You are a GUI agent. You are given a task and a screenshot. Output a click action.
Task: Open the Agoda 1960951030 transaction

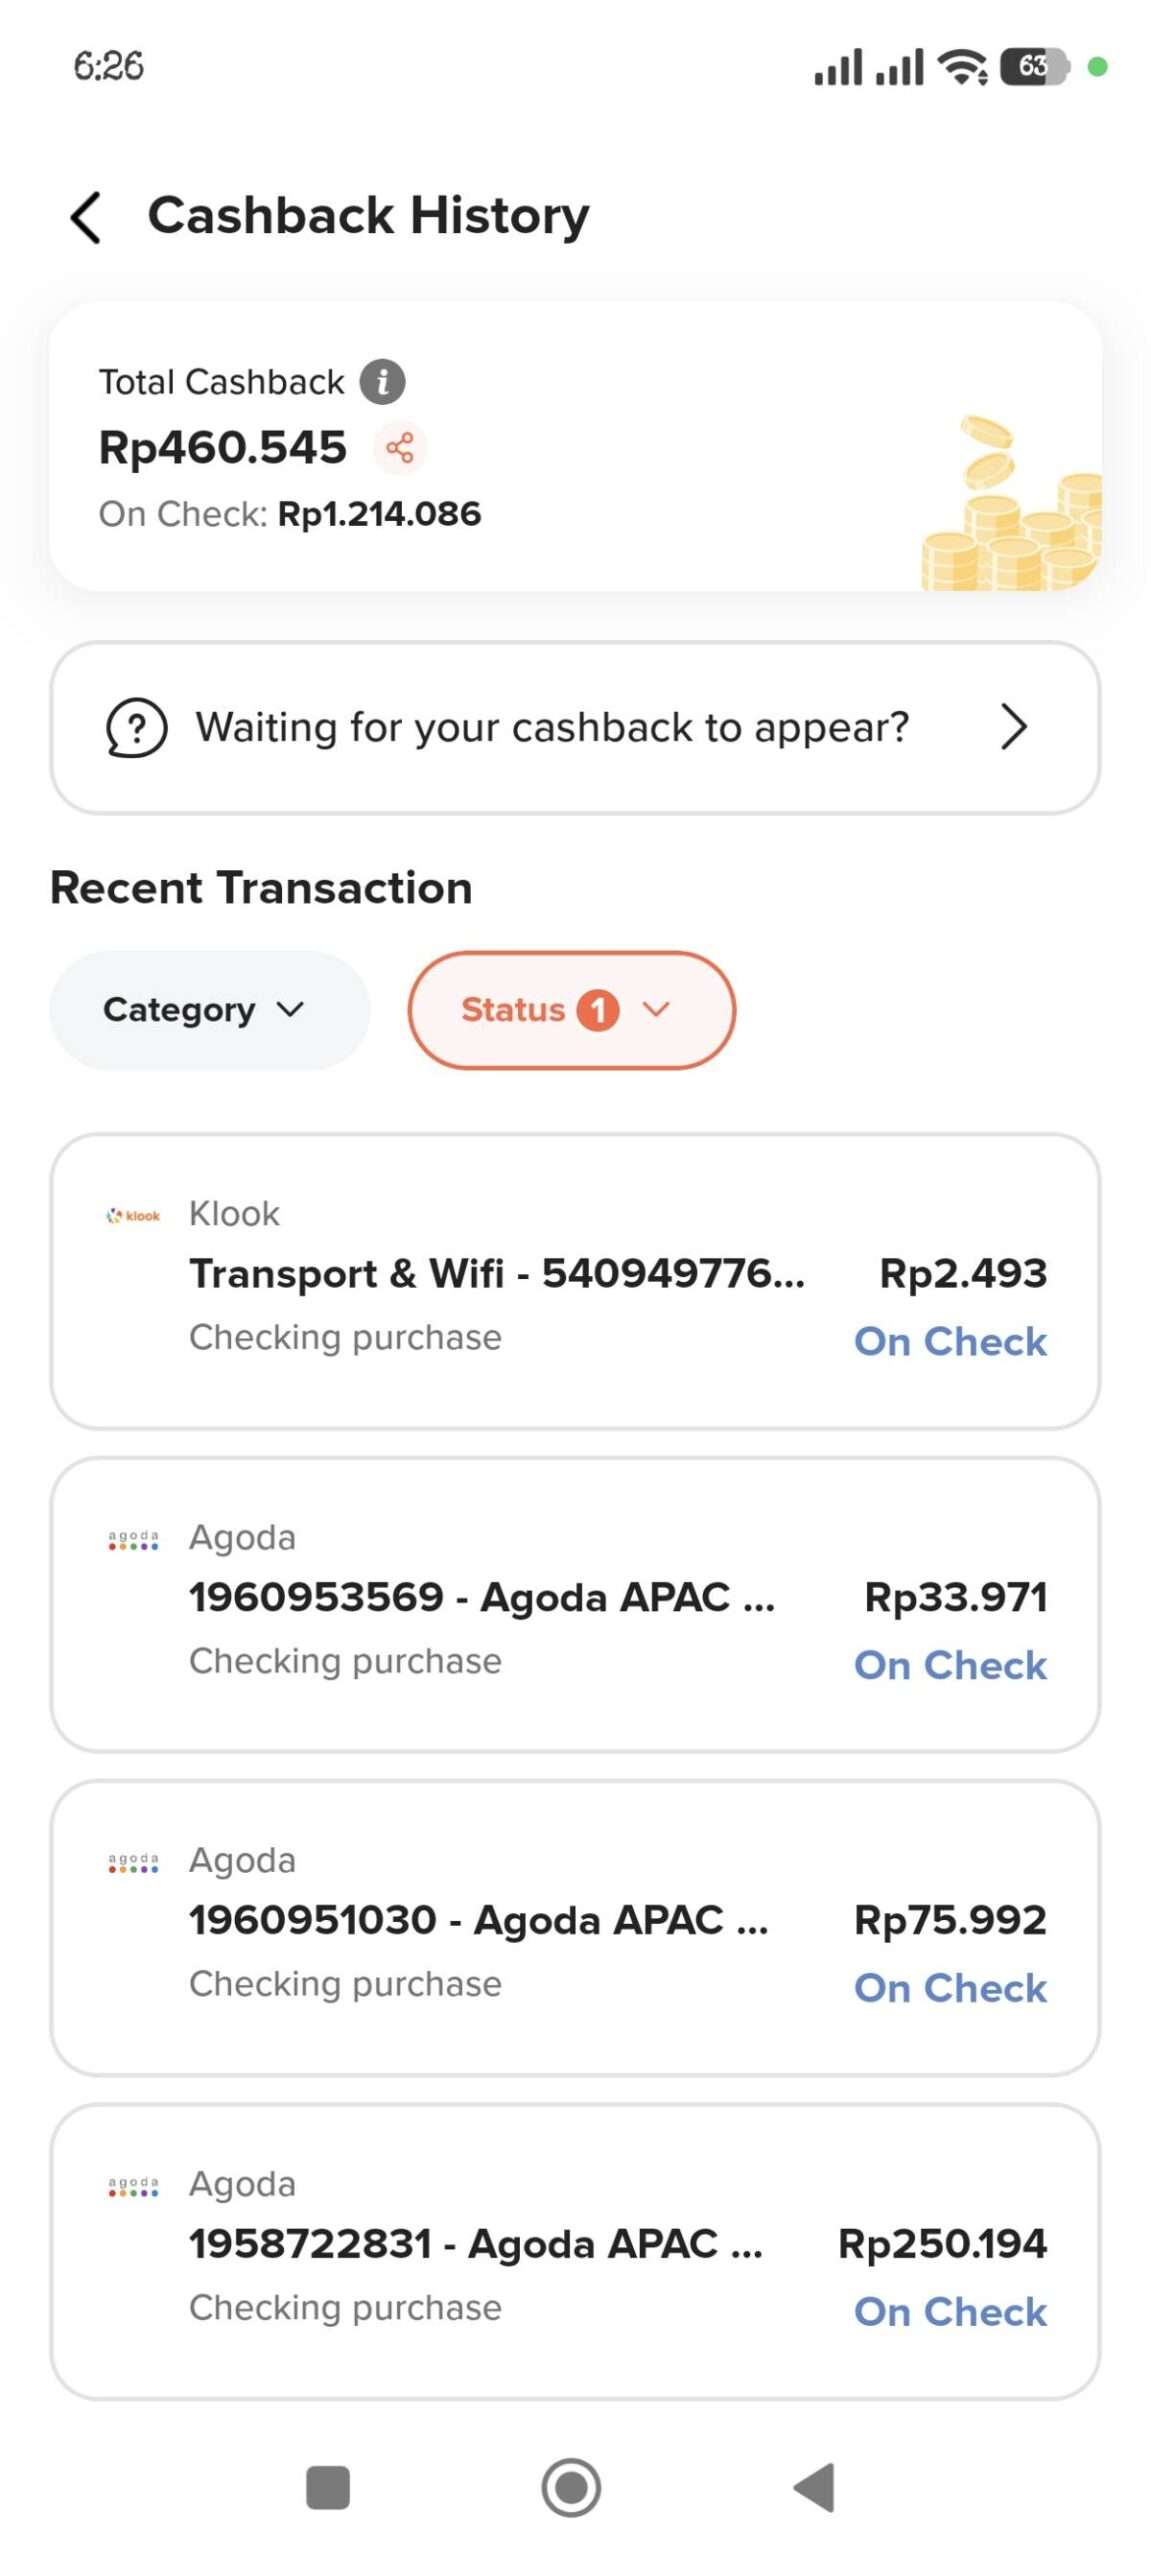(x=478, y=1920)
